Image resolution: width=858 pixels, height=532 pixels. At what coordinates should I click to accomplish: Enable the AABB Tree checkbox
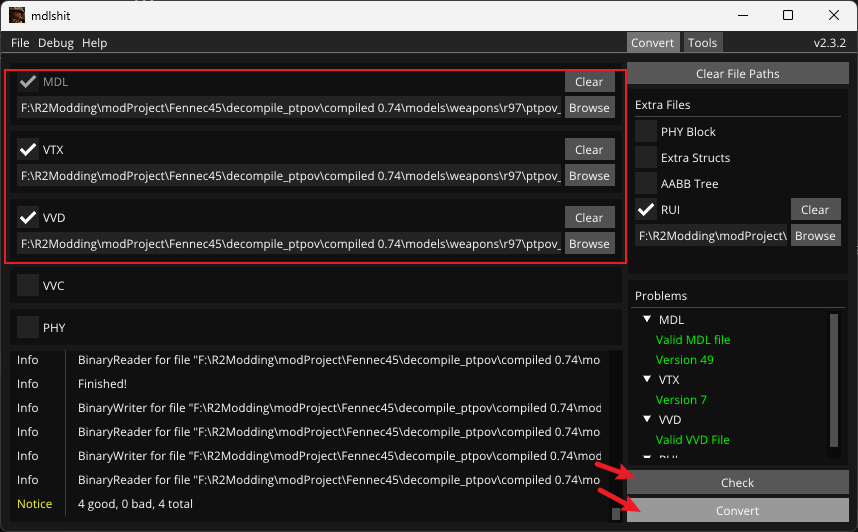(646, 184)
